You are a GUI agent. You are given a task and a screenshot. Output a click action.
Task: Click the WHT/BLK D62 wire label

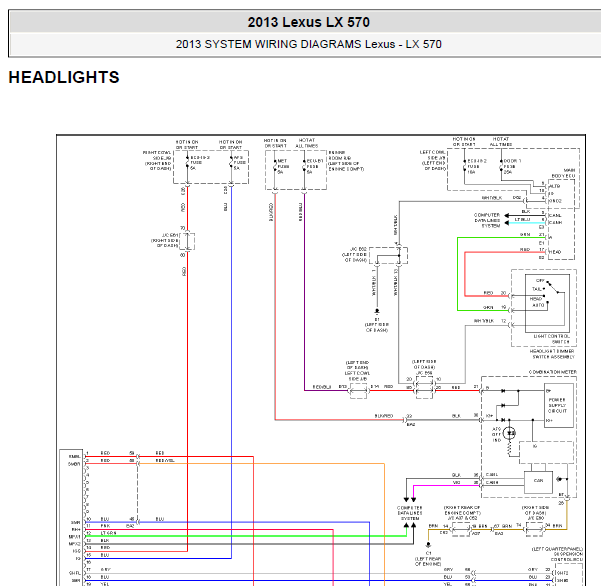[501, 198]
